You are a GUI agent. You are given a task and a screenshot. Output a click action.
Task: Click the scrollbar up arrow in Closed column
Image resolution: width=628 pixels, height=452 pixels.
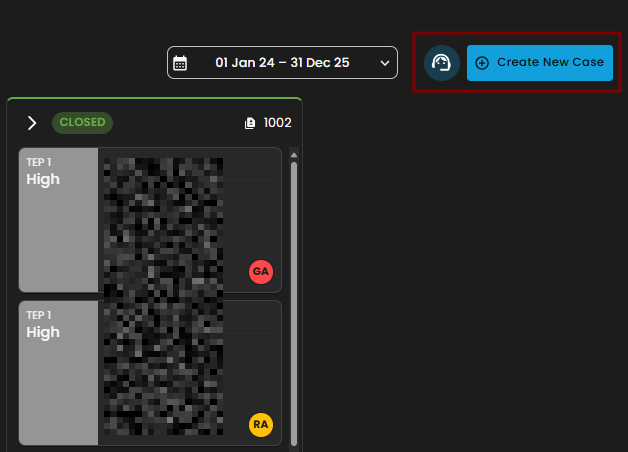294,154
